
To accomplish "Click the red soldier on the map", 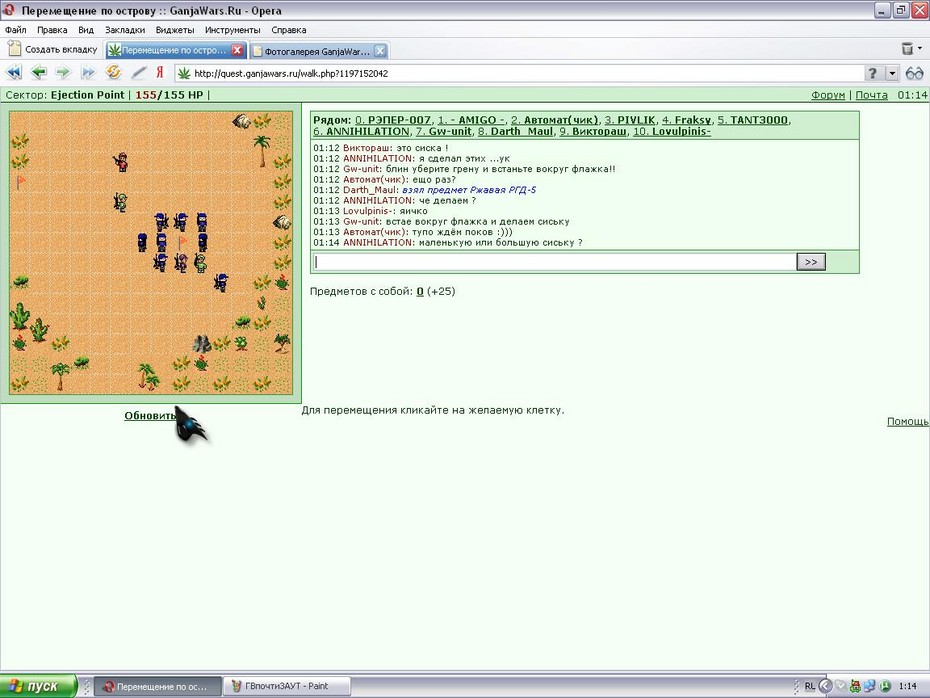I will tap(120, 162).
